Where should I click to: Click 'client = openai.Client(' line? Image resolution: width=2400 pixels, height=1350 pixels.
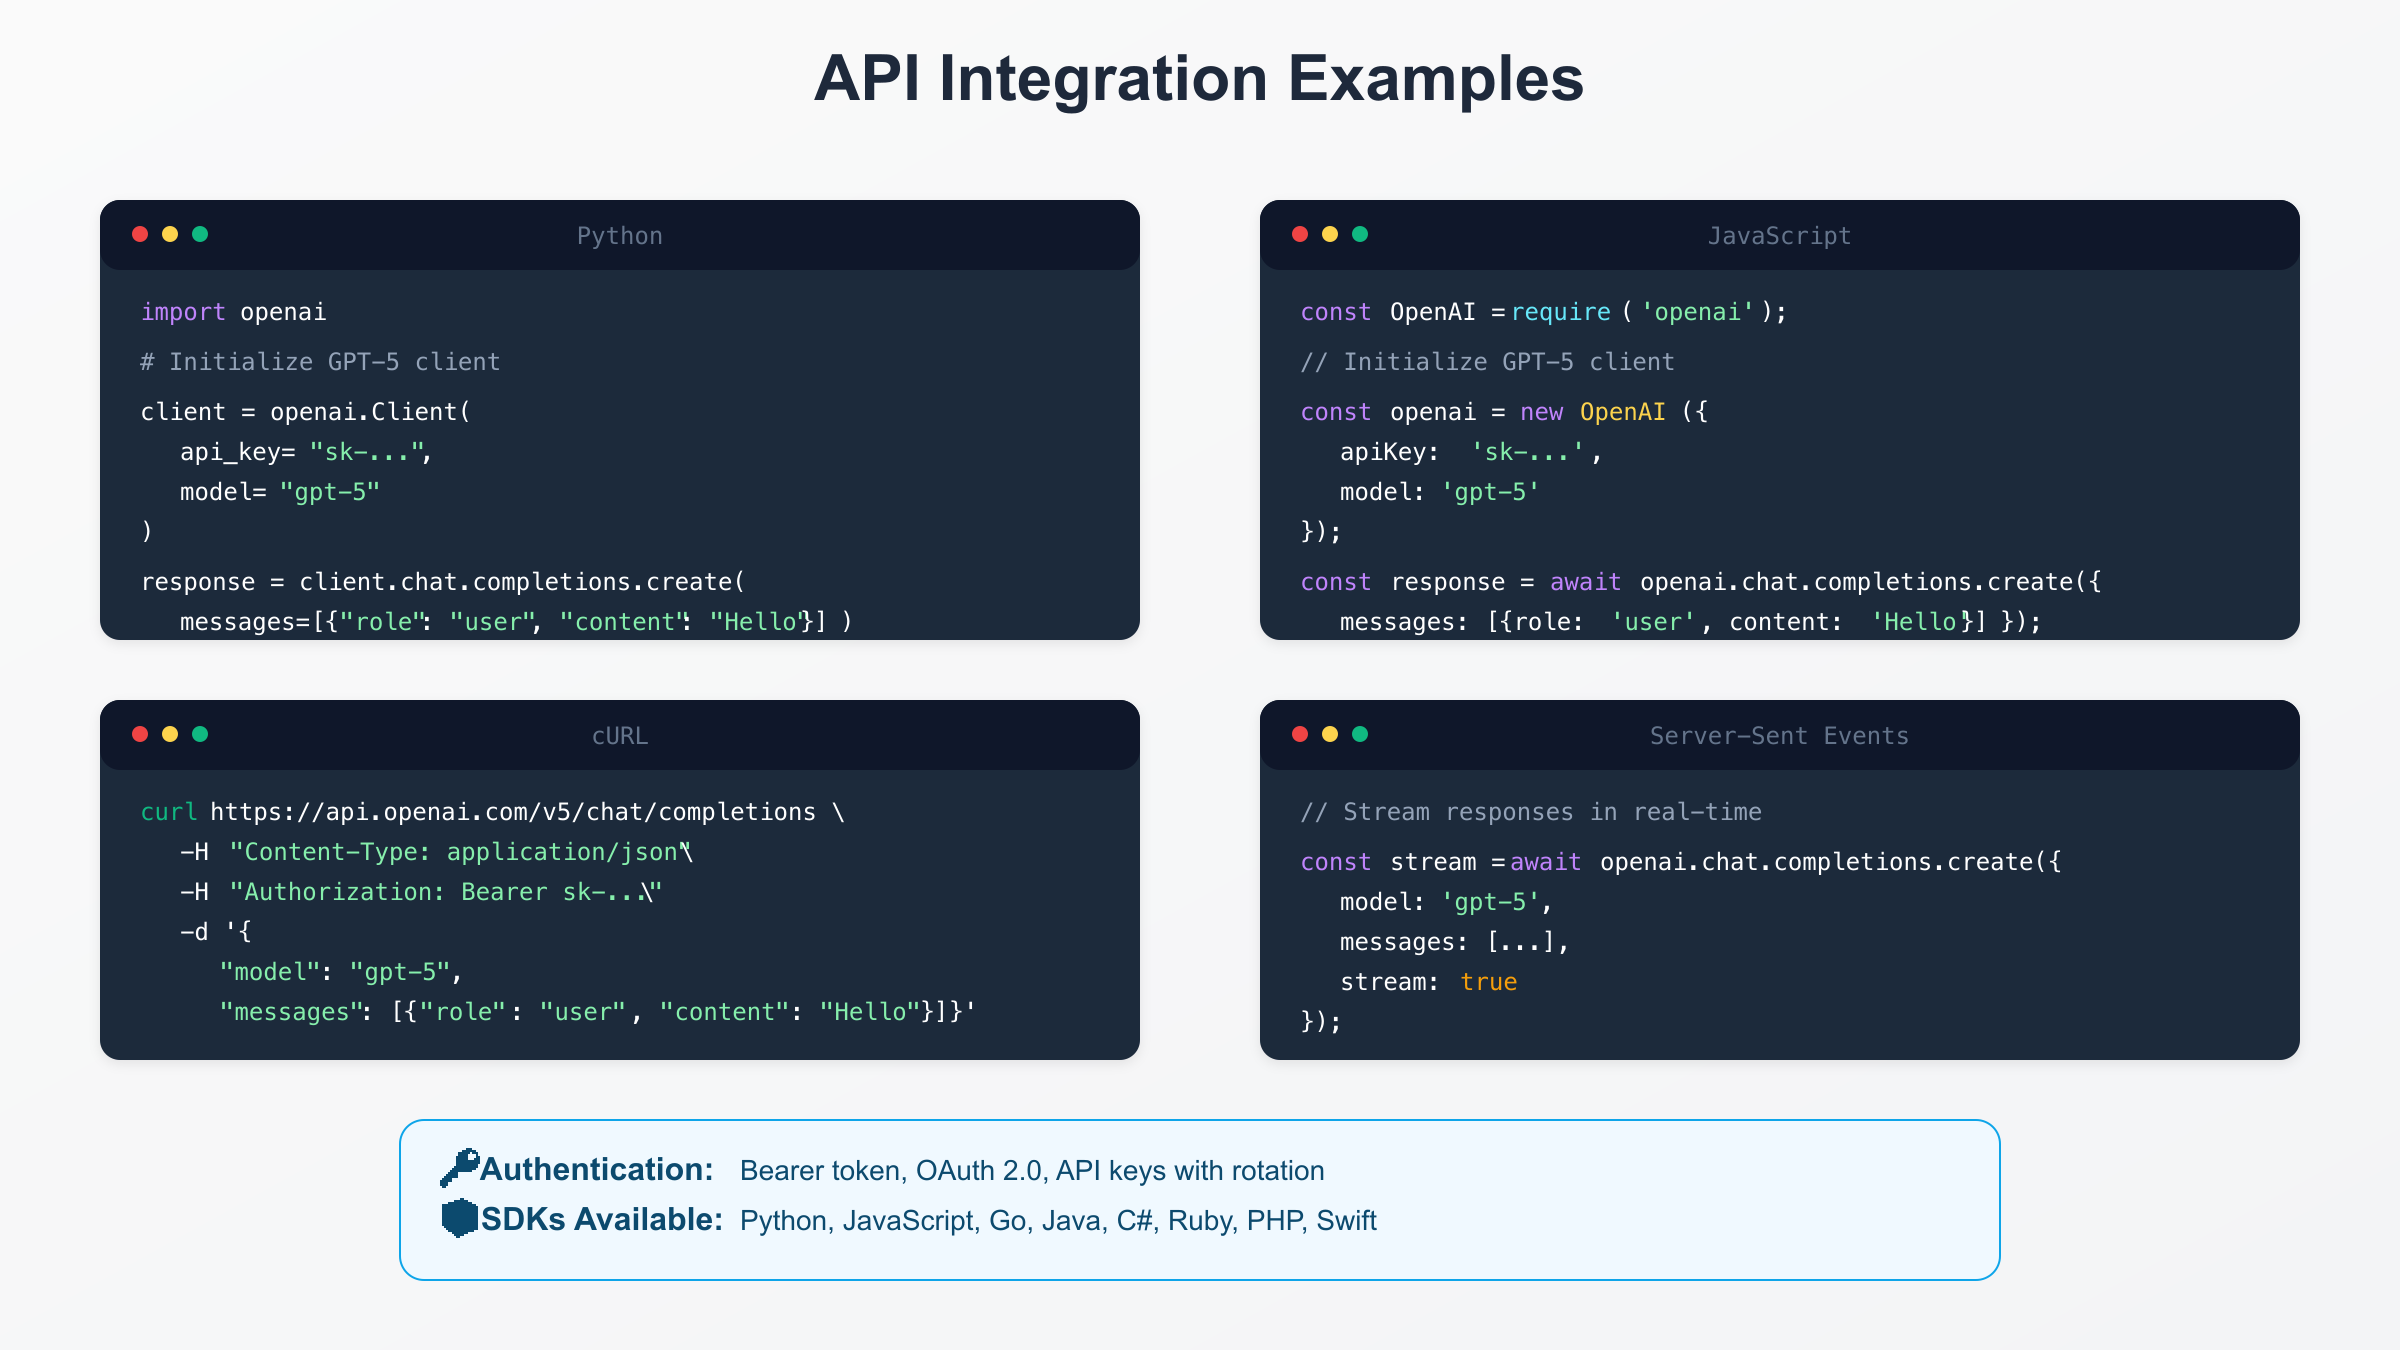point(305,412)
